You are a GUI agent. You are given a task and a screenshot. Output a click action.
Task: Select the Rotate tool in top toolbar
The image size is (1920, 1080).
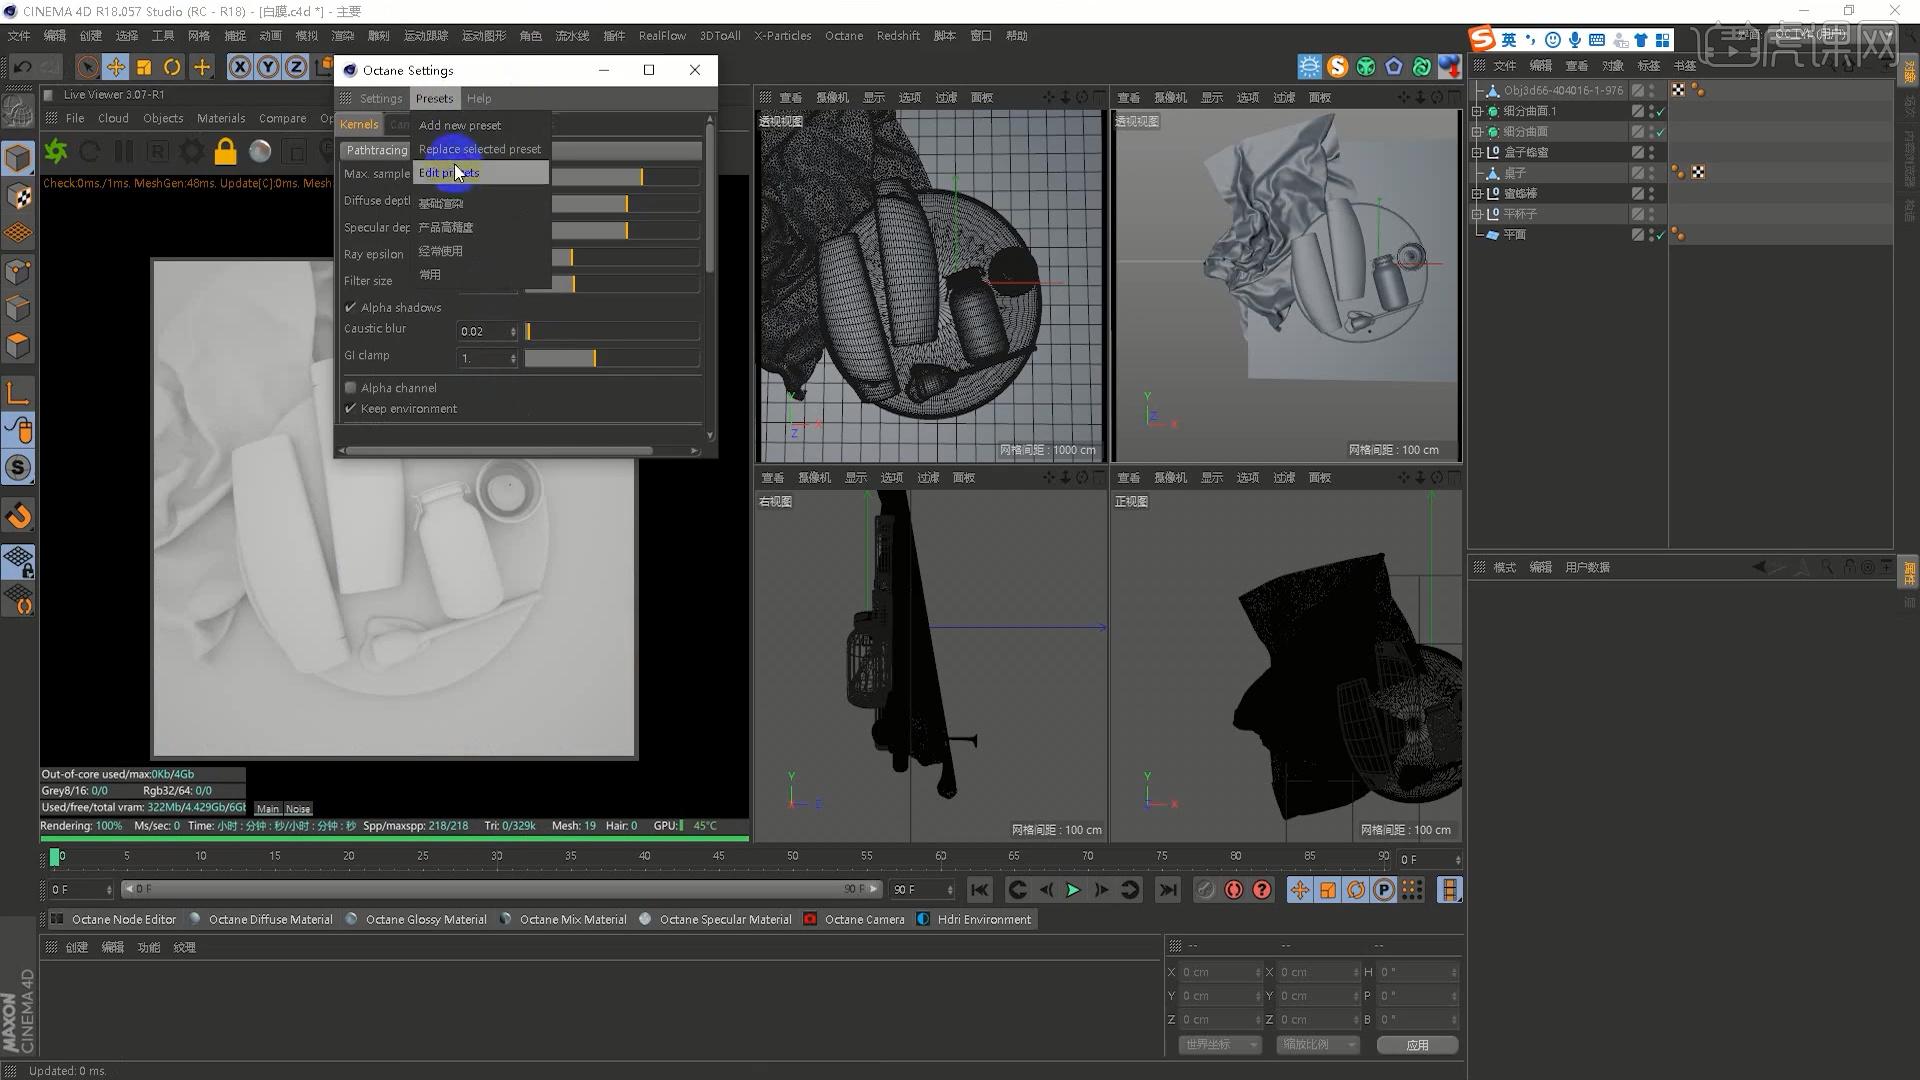point(172,67)
